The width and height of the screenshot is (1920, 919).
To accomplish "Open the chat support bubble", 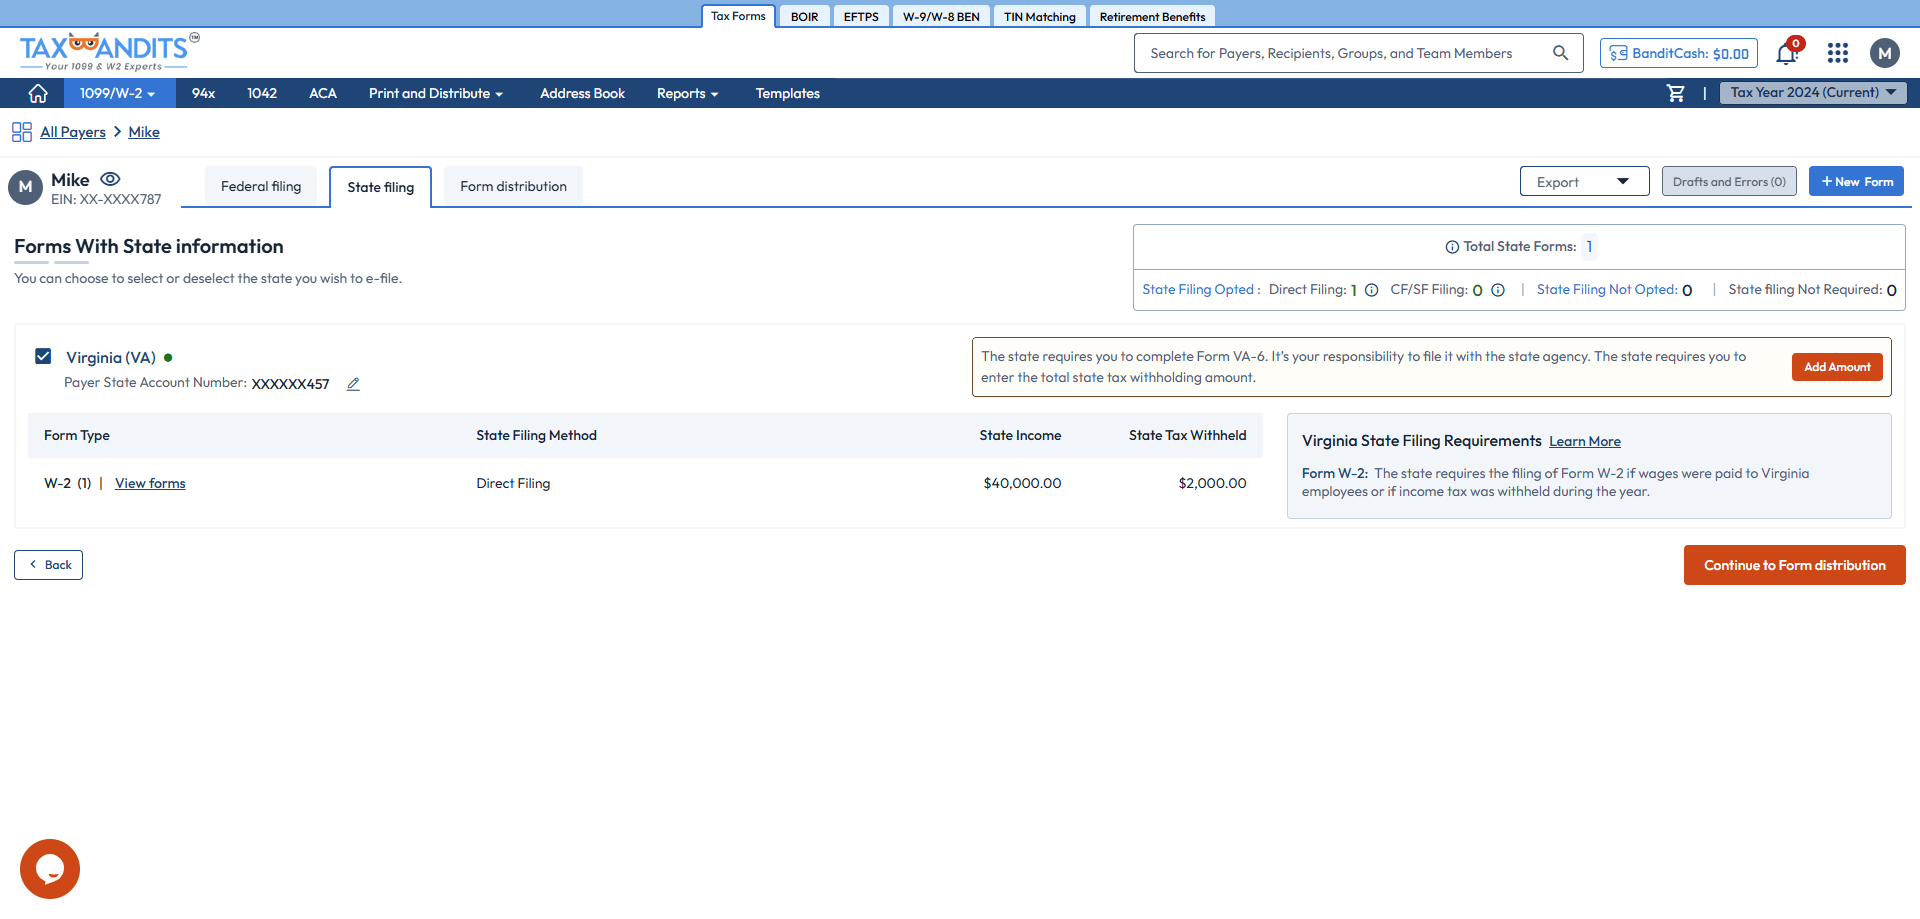I will (x=50, y=869).
